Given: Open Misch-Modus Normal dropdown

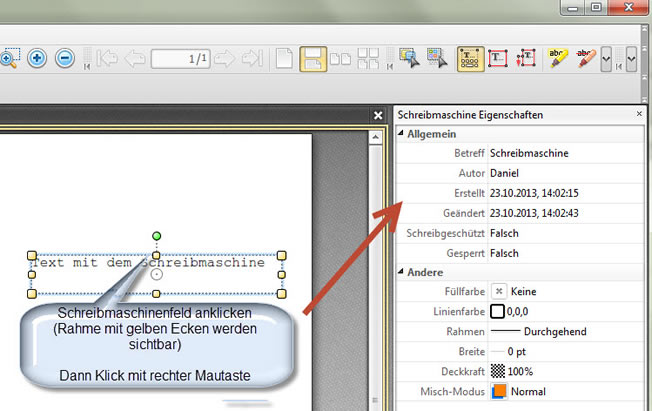Looking at the screenshot, I should [x=566, y=391].
